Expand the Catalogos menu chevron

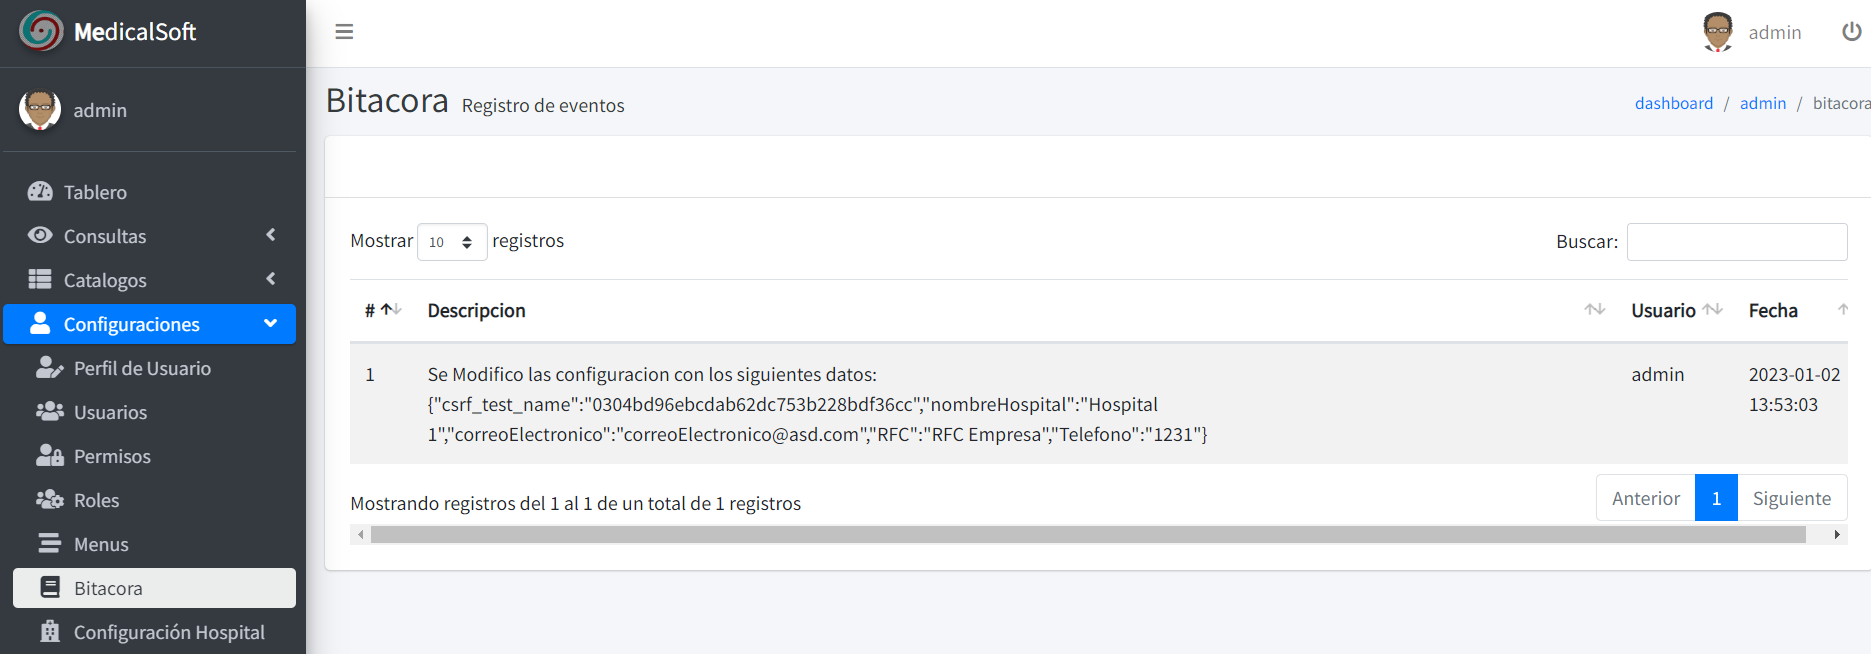click(x=271, y=279)
